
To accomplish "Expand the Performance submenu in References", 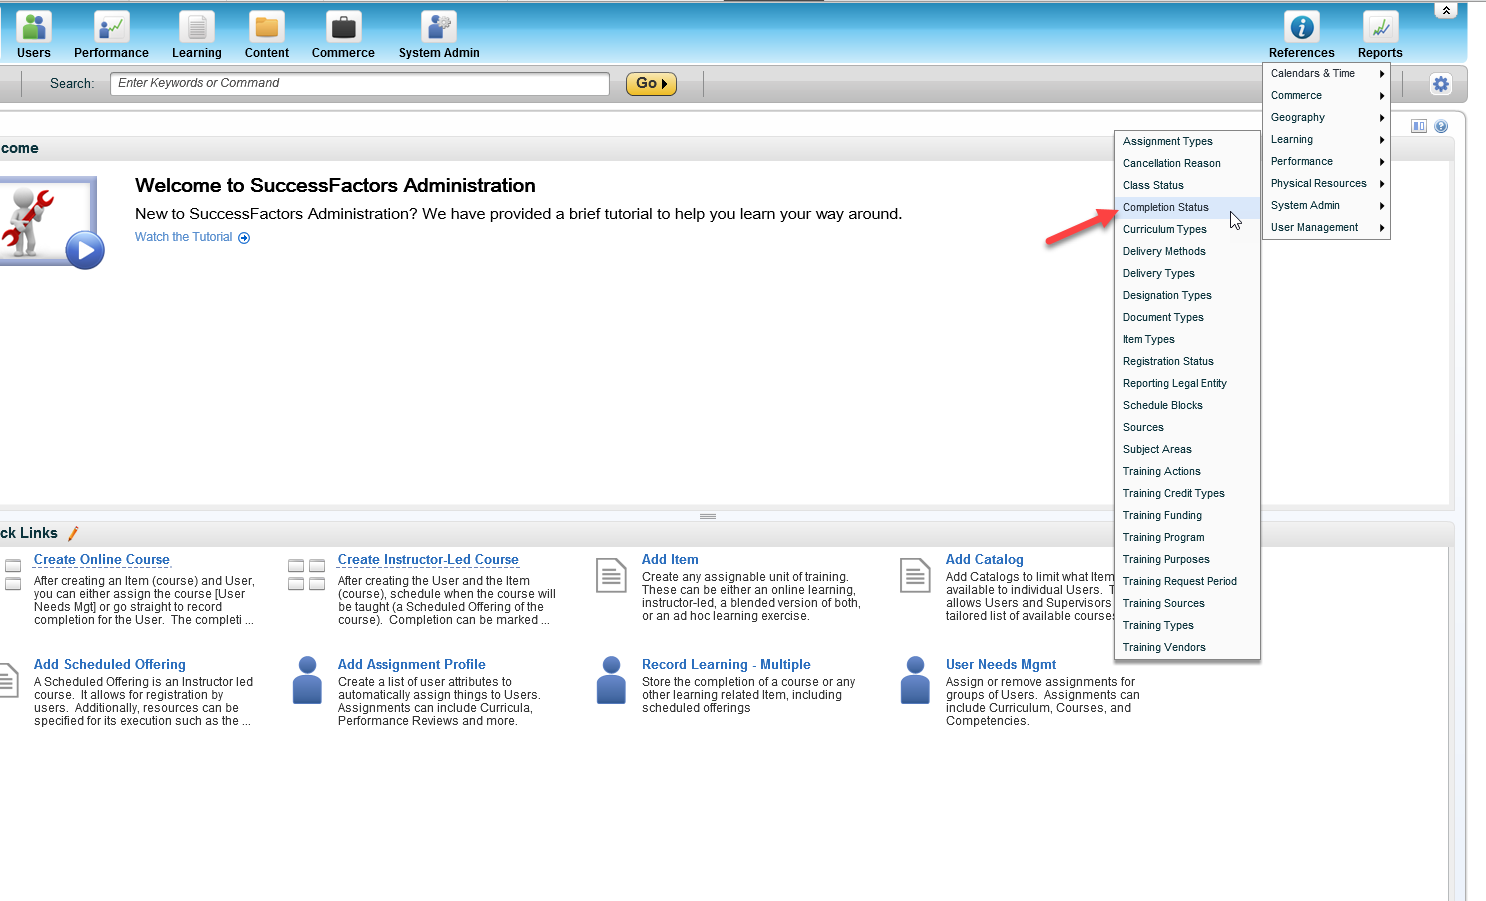I will 1326,162.
